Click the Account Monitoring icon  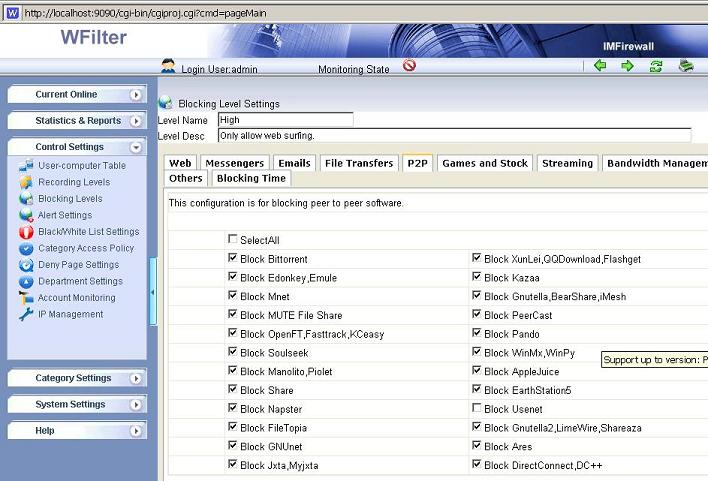pos(26,298)
